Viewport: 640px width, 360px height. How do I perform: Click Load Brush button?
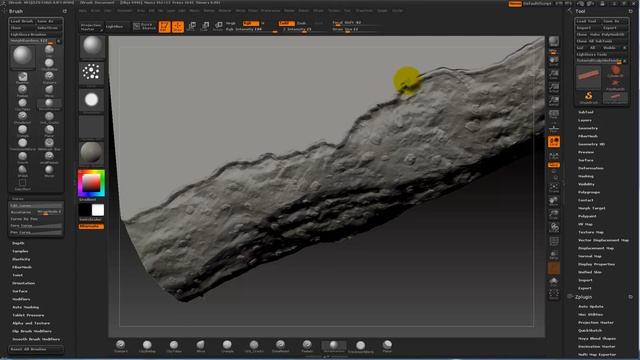tap(22, 21)
